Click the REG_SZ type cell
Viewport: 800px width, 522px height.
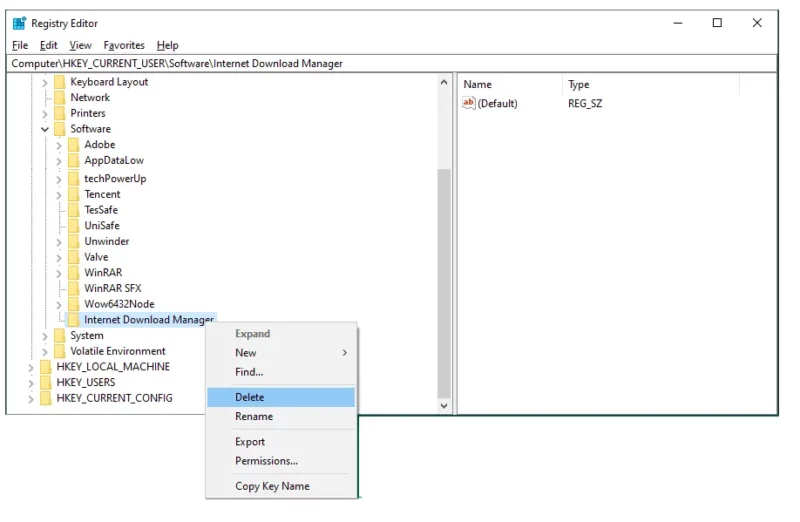[585, 104]
